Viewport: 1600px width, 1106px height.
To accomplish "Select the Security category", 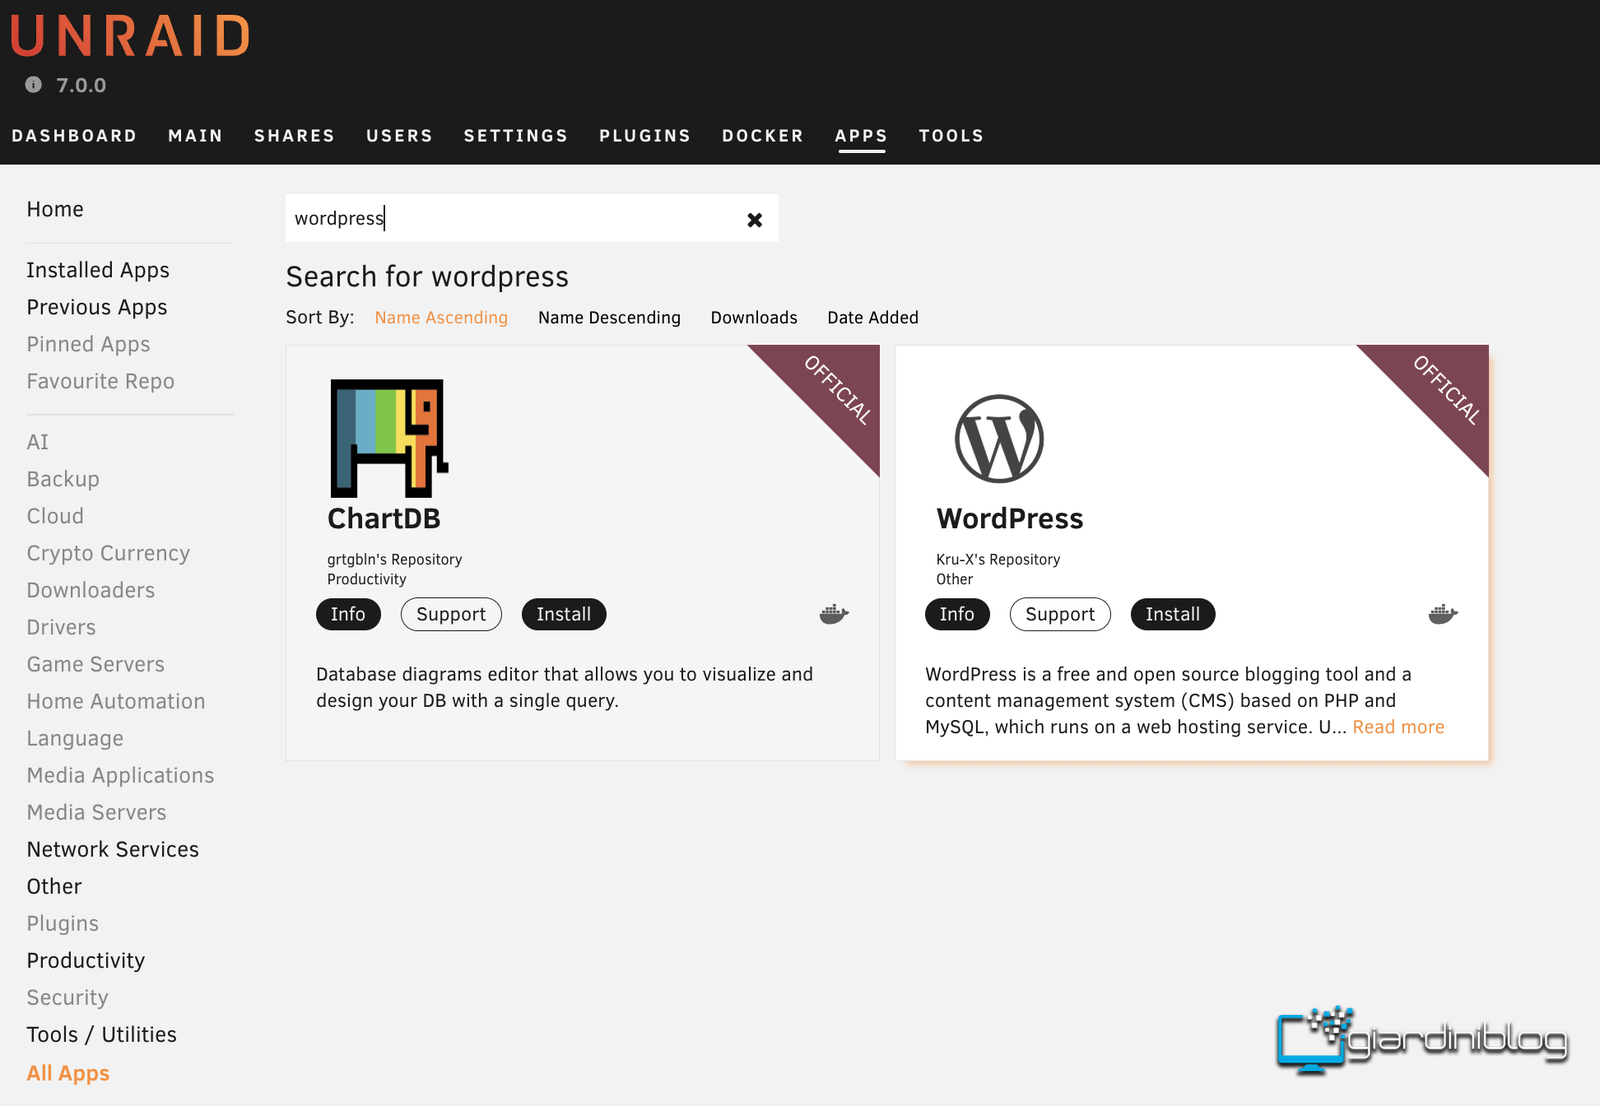I will [67, 998].
